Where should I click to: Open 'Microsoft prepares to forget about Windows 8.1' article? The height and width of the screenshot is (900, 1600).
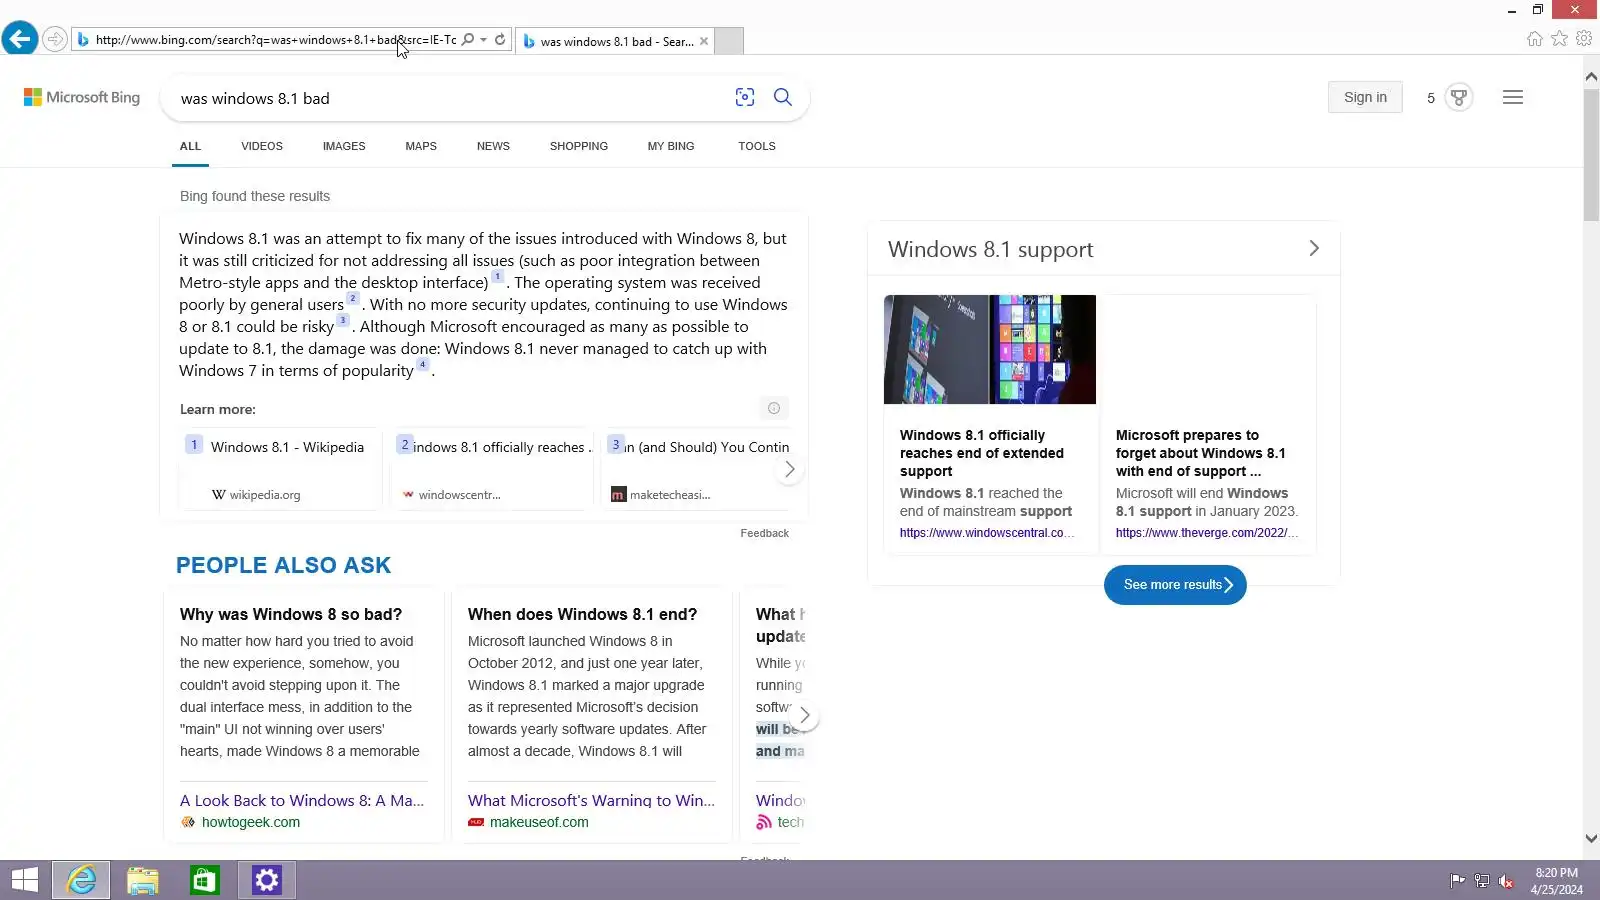pos(1200,453)
